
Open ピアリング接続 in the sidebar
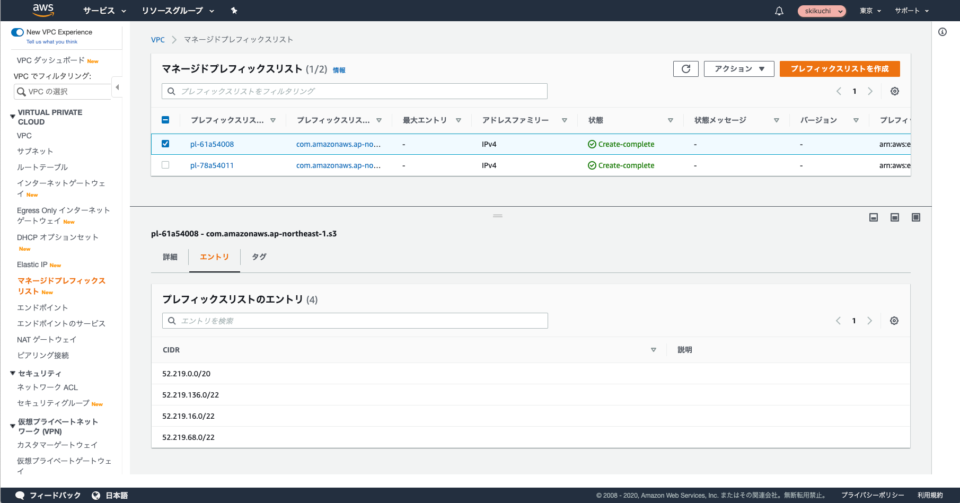(x=43, y=356)
